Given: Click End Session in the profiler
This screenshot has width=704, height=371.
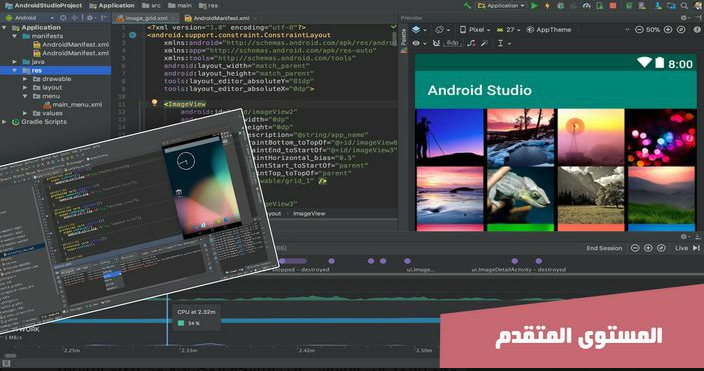Looking at the screenshot, I should (604, 248).
